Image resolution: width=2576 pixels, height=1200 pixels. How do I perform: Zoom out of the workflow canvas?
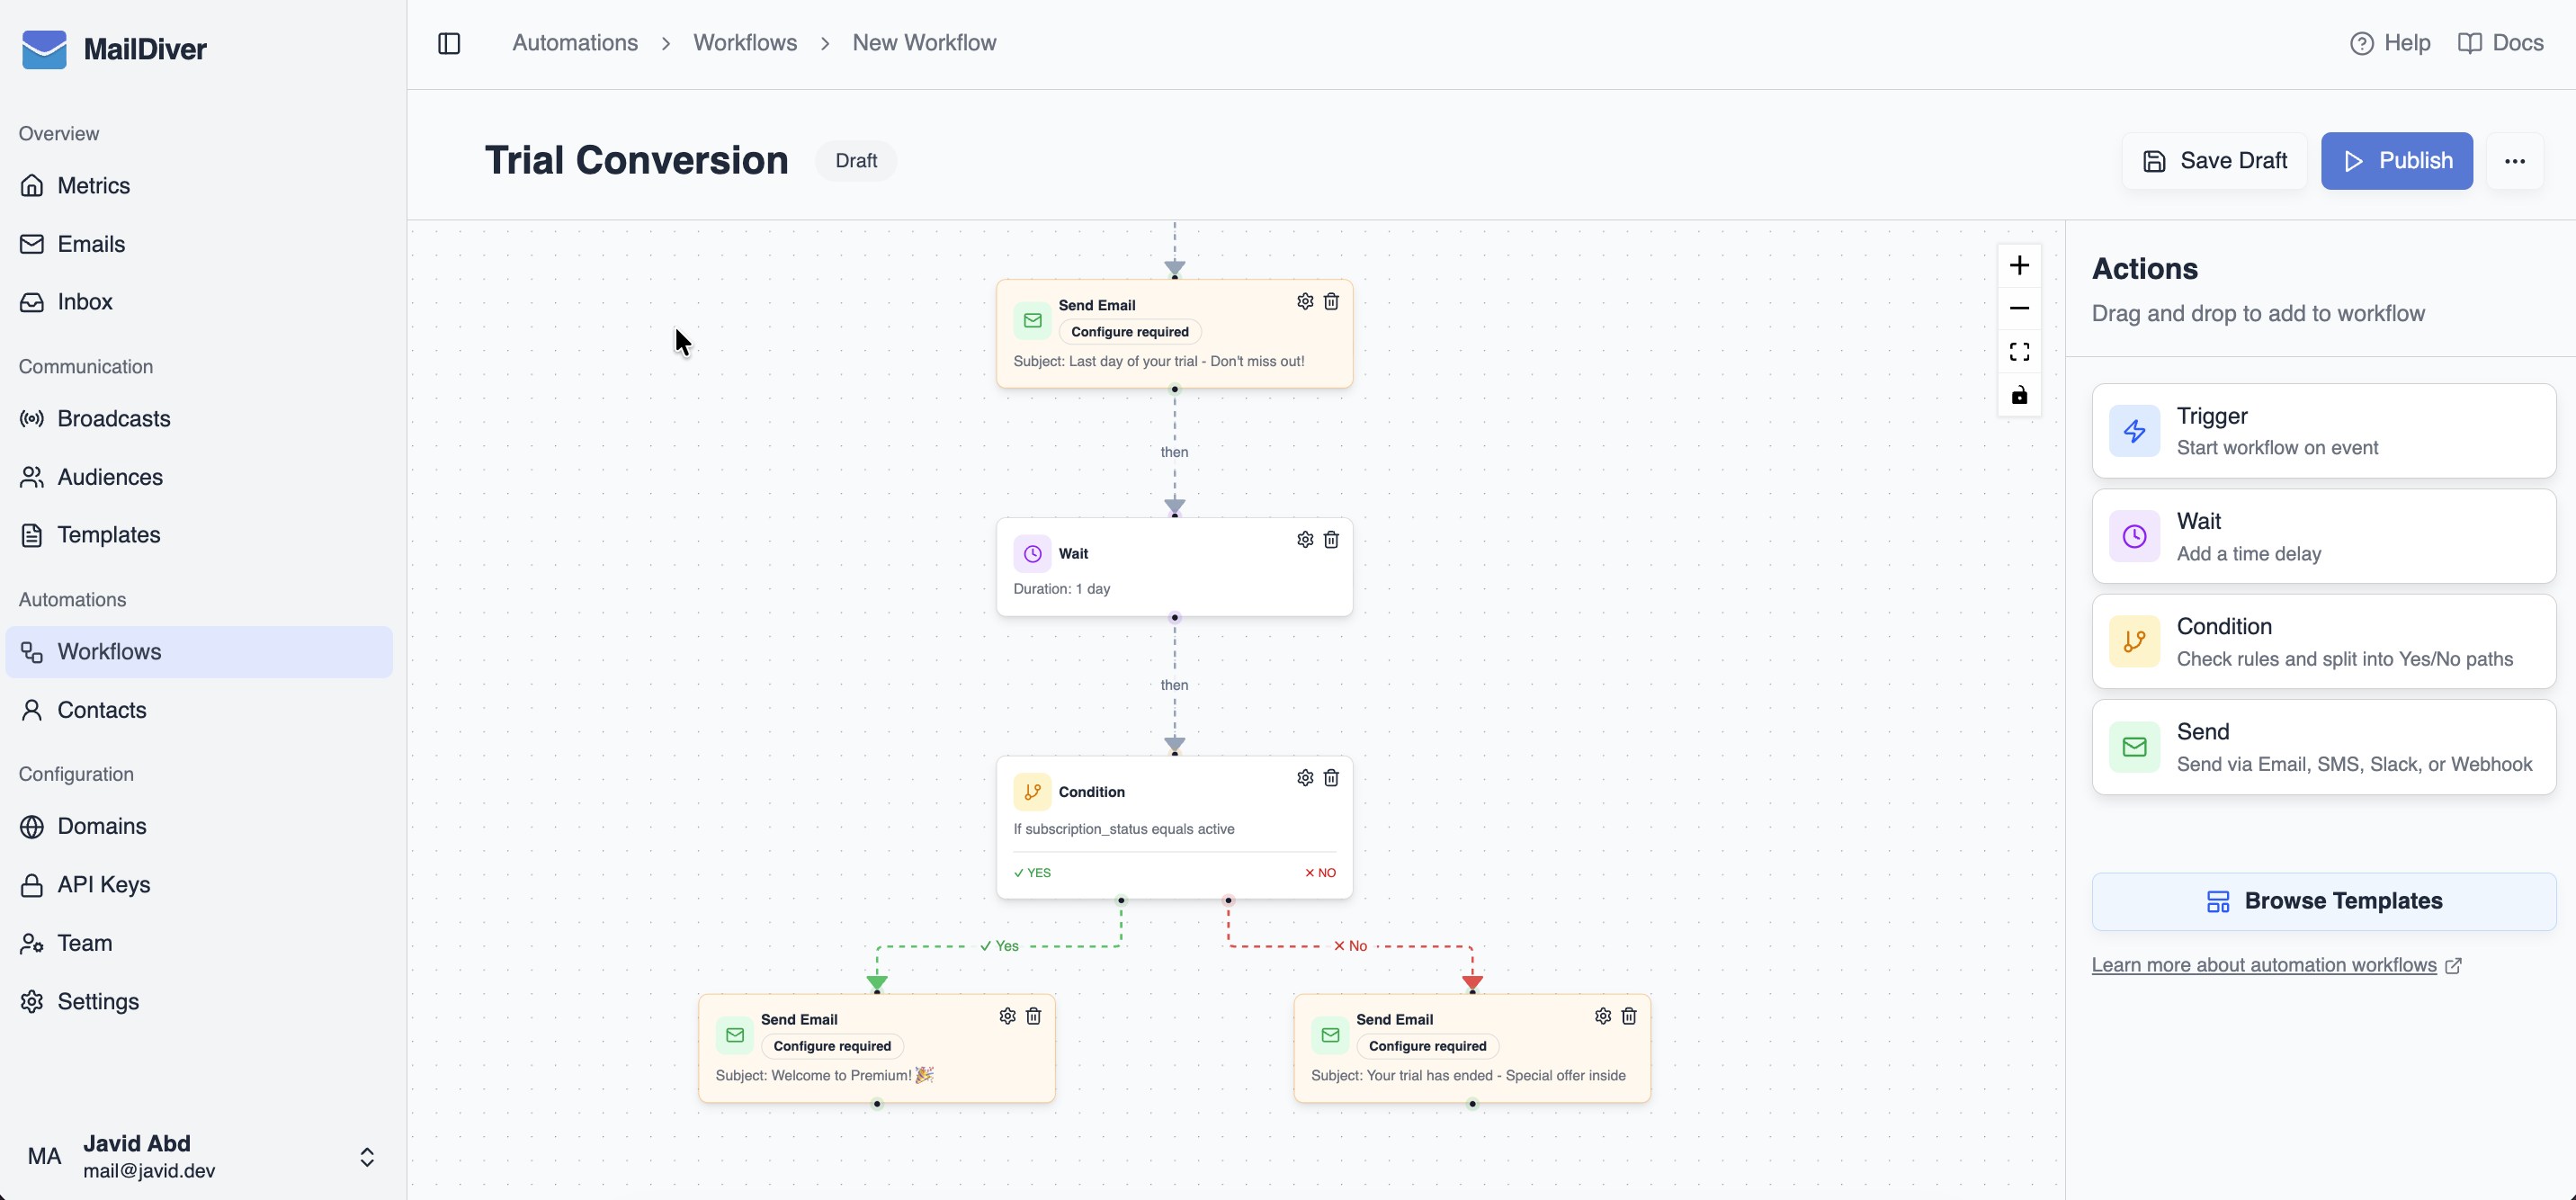tap(2019, 308)
